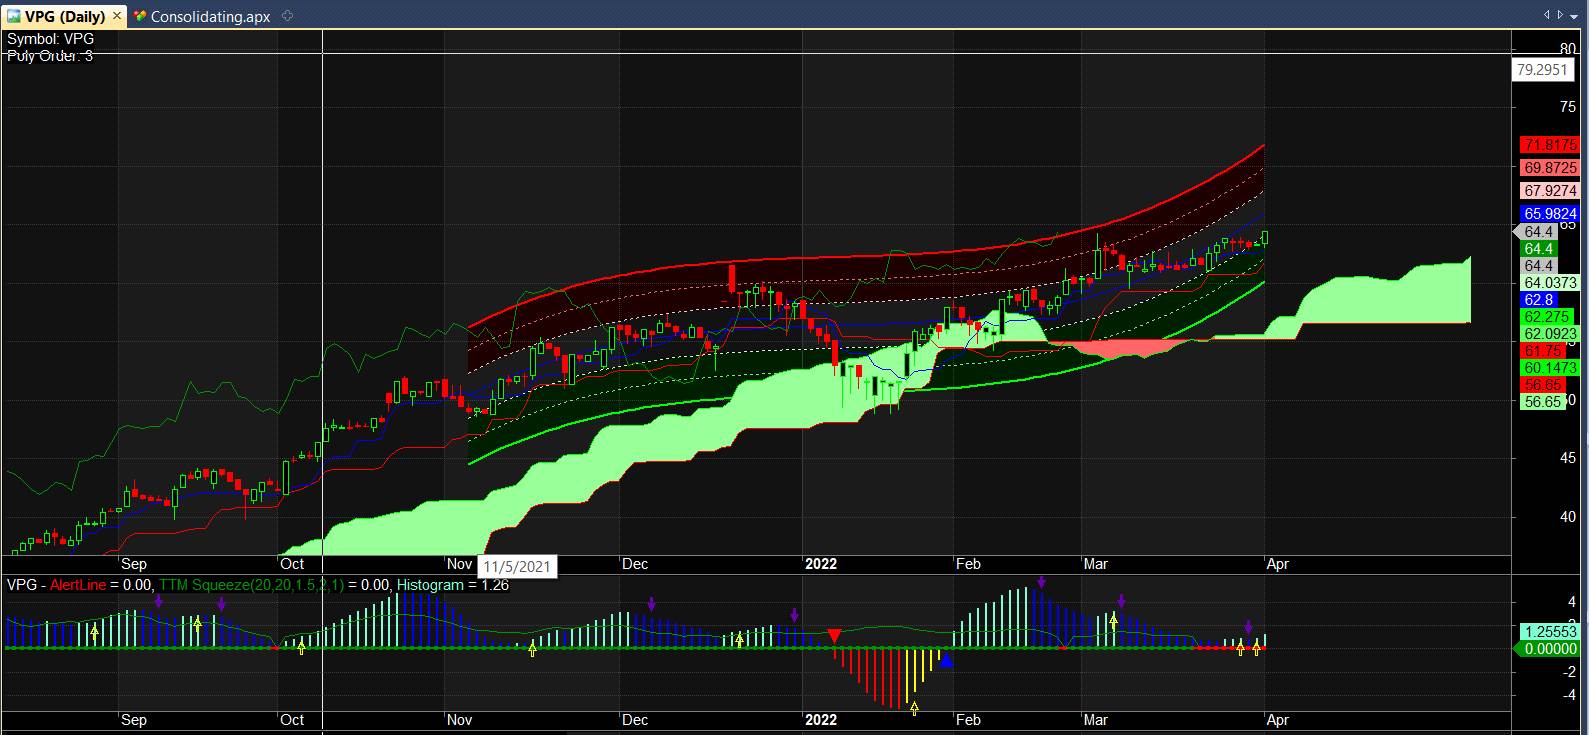Screen dimensions: 1589x735
Task: Click the red down-triangle squeeze signal marker
Action: tap(834, 636)
